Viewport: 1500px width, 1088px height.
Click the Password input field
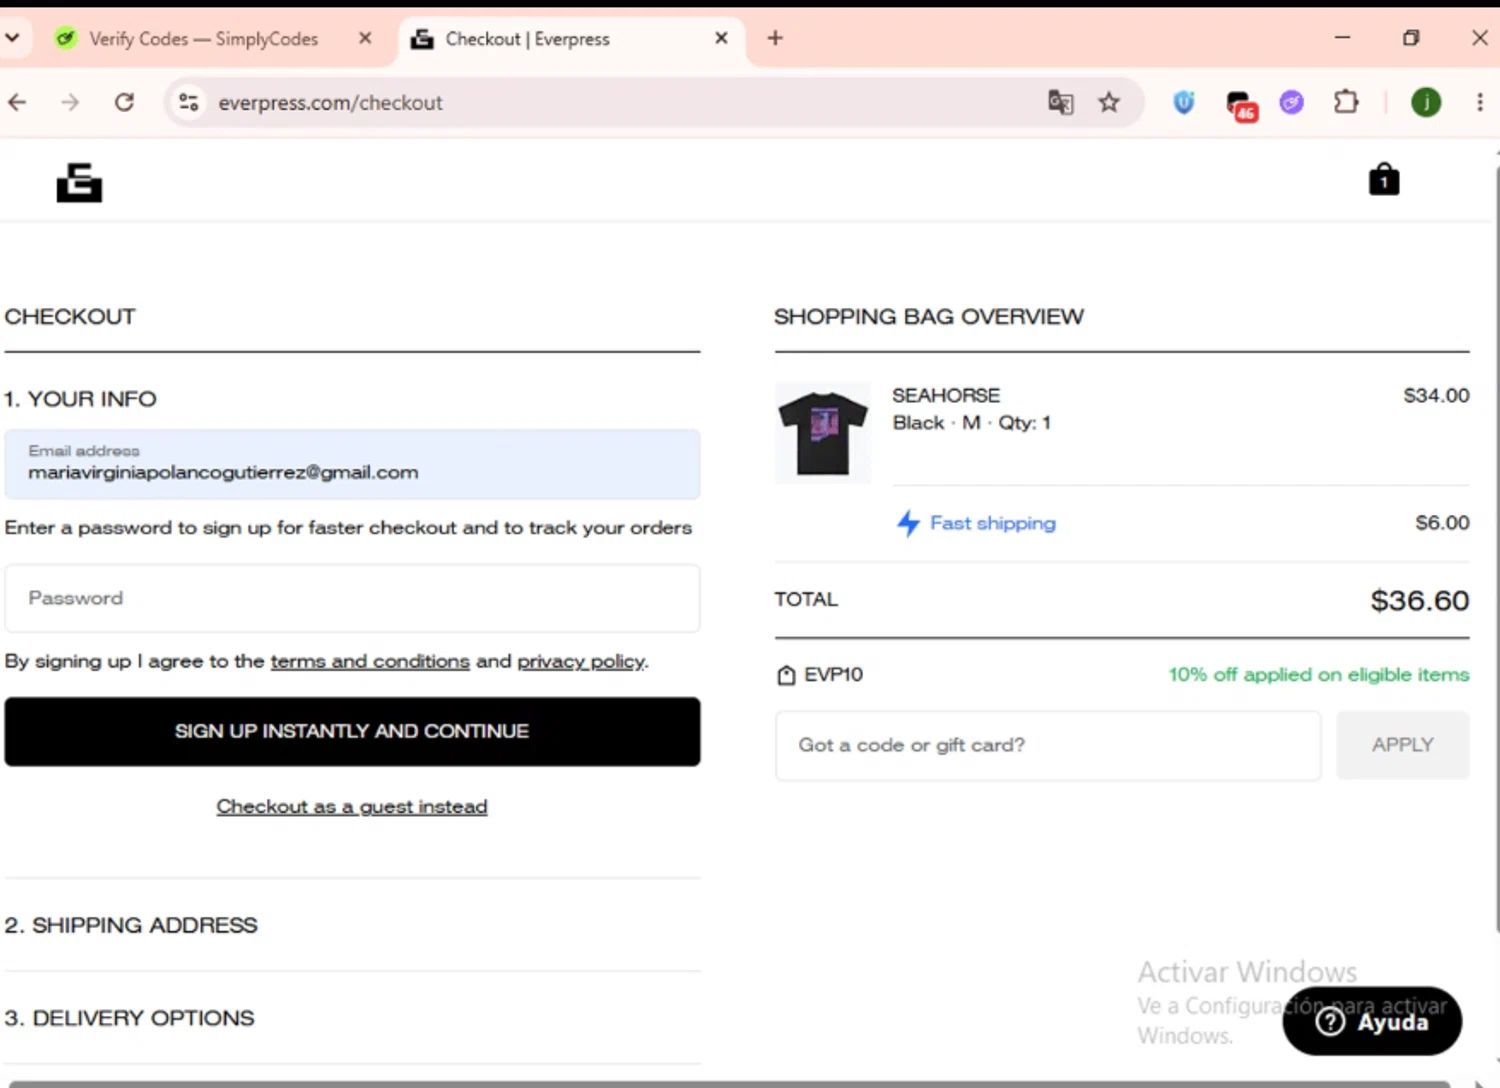(x=352, y=598)
